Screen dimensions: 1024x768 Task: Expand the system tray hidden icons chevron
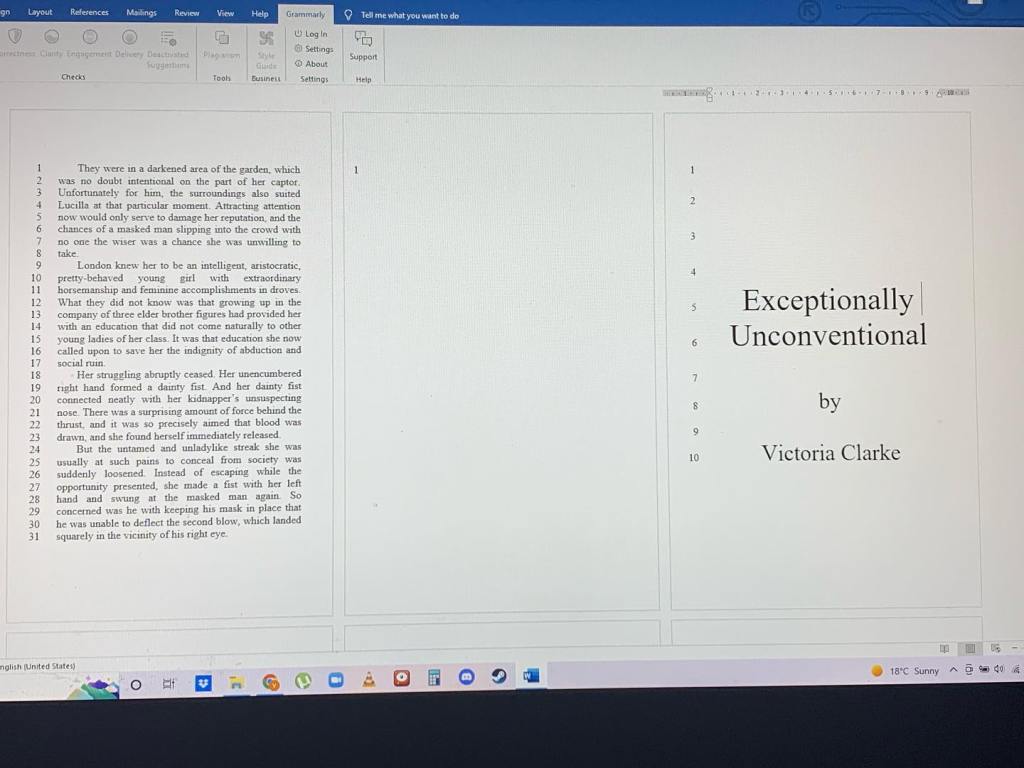pyautogui.click(x=953, y=670)
